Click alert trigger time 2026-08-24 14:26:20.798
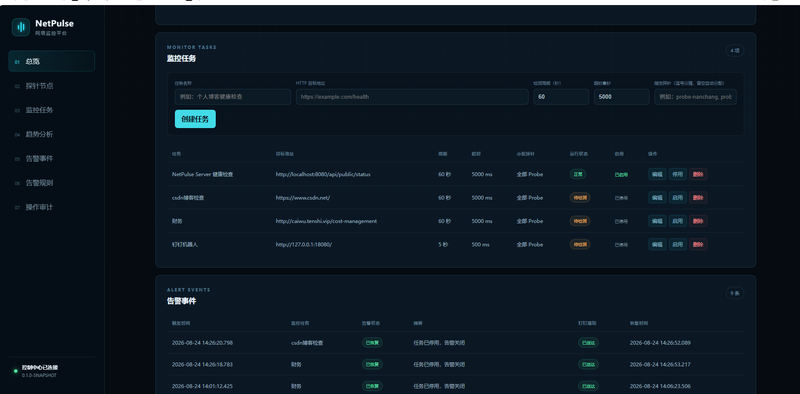 click(x=202, y=342)
